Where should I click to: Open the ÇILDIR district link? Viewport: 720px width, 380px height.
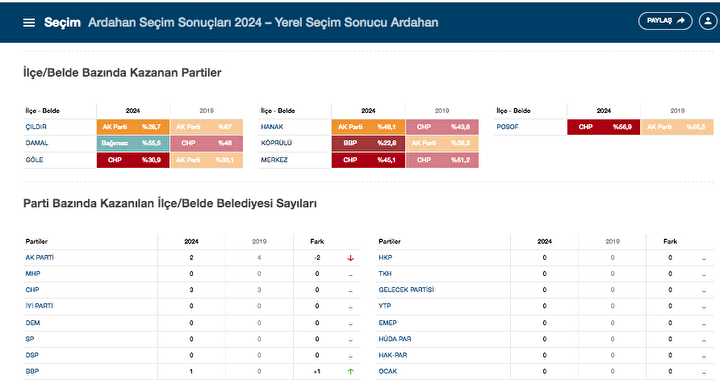[36, 127]
